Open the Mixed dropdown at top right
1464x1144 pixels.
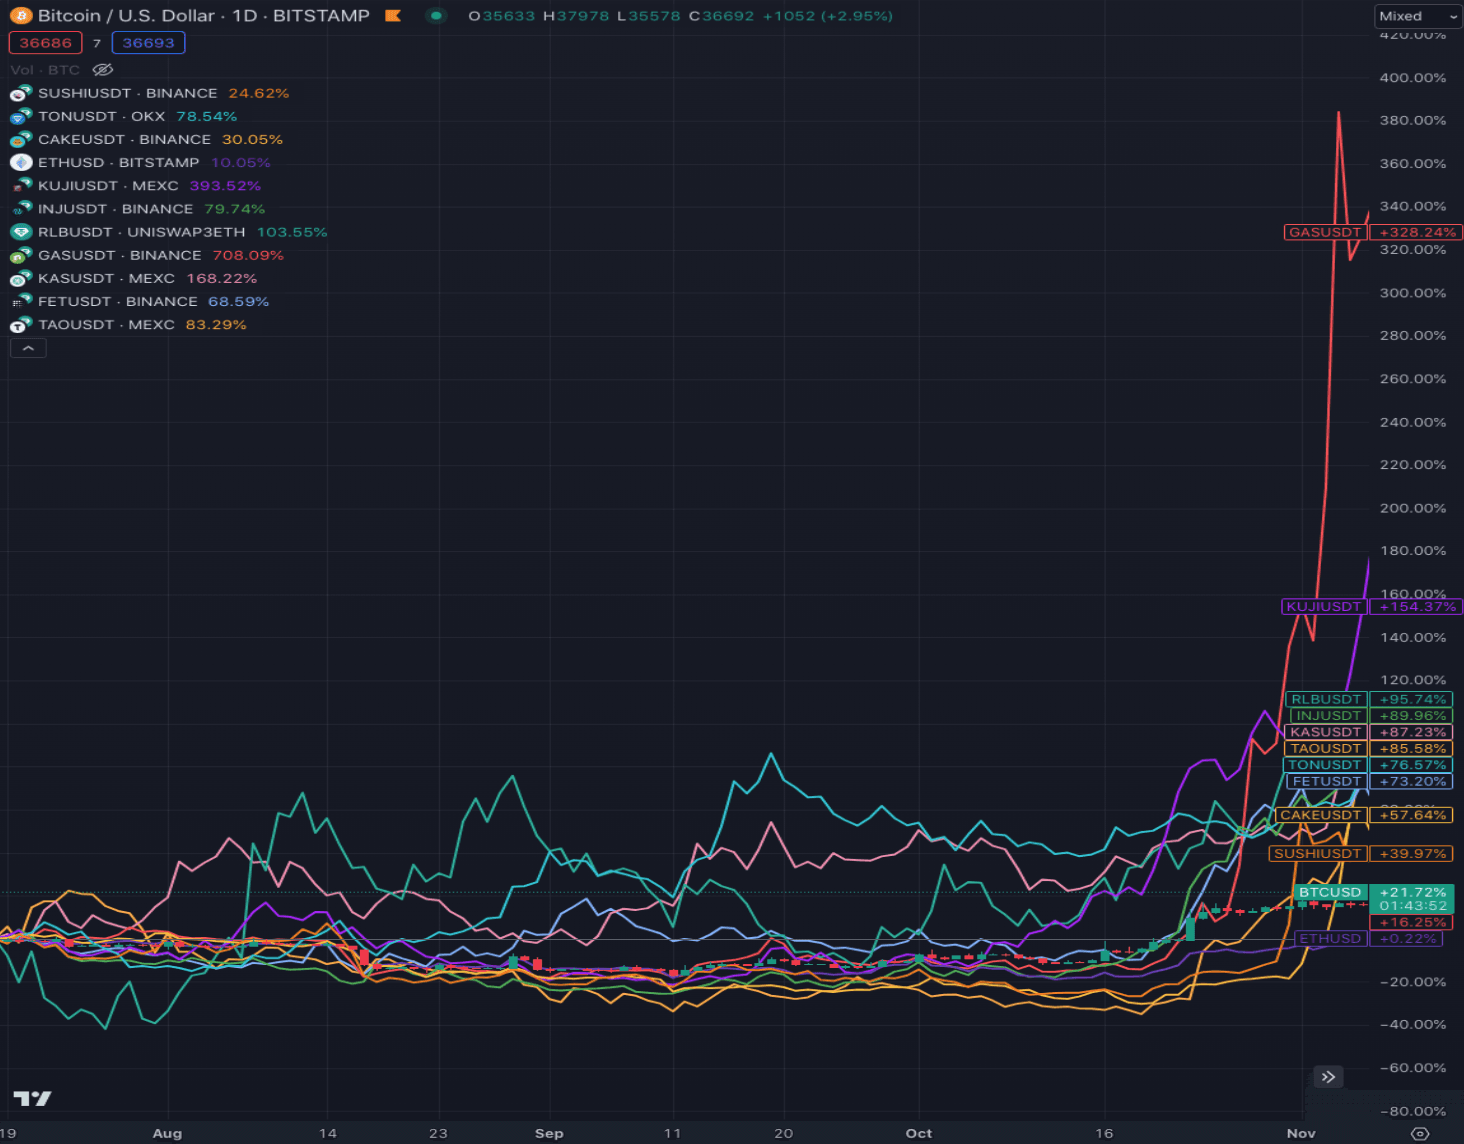pyautogui.click(x=1418, y=16)
